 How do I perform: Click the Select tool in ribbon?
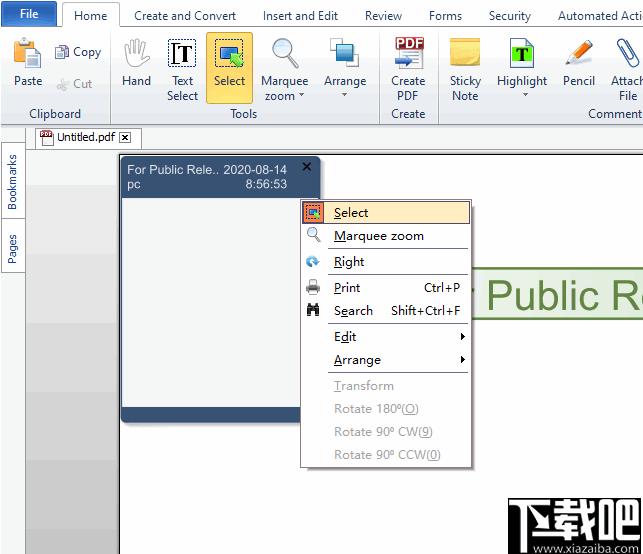click(x=229, y=68)
